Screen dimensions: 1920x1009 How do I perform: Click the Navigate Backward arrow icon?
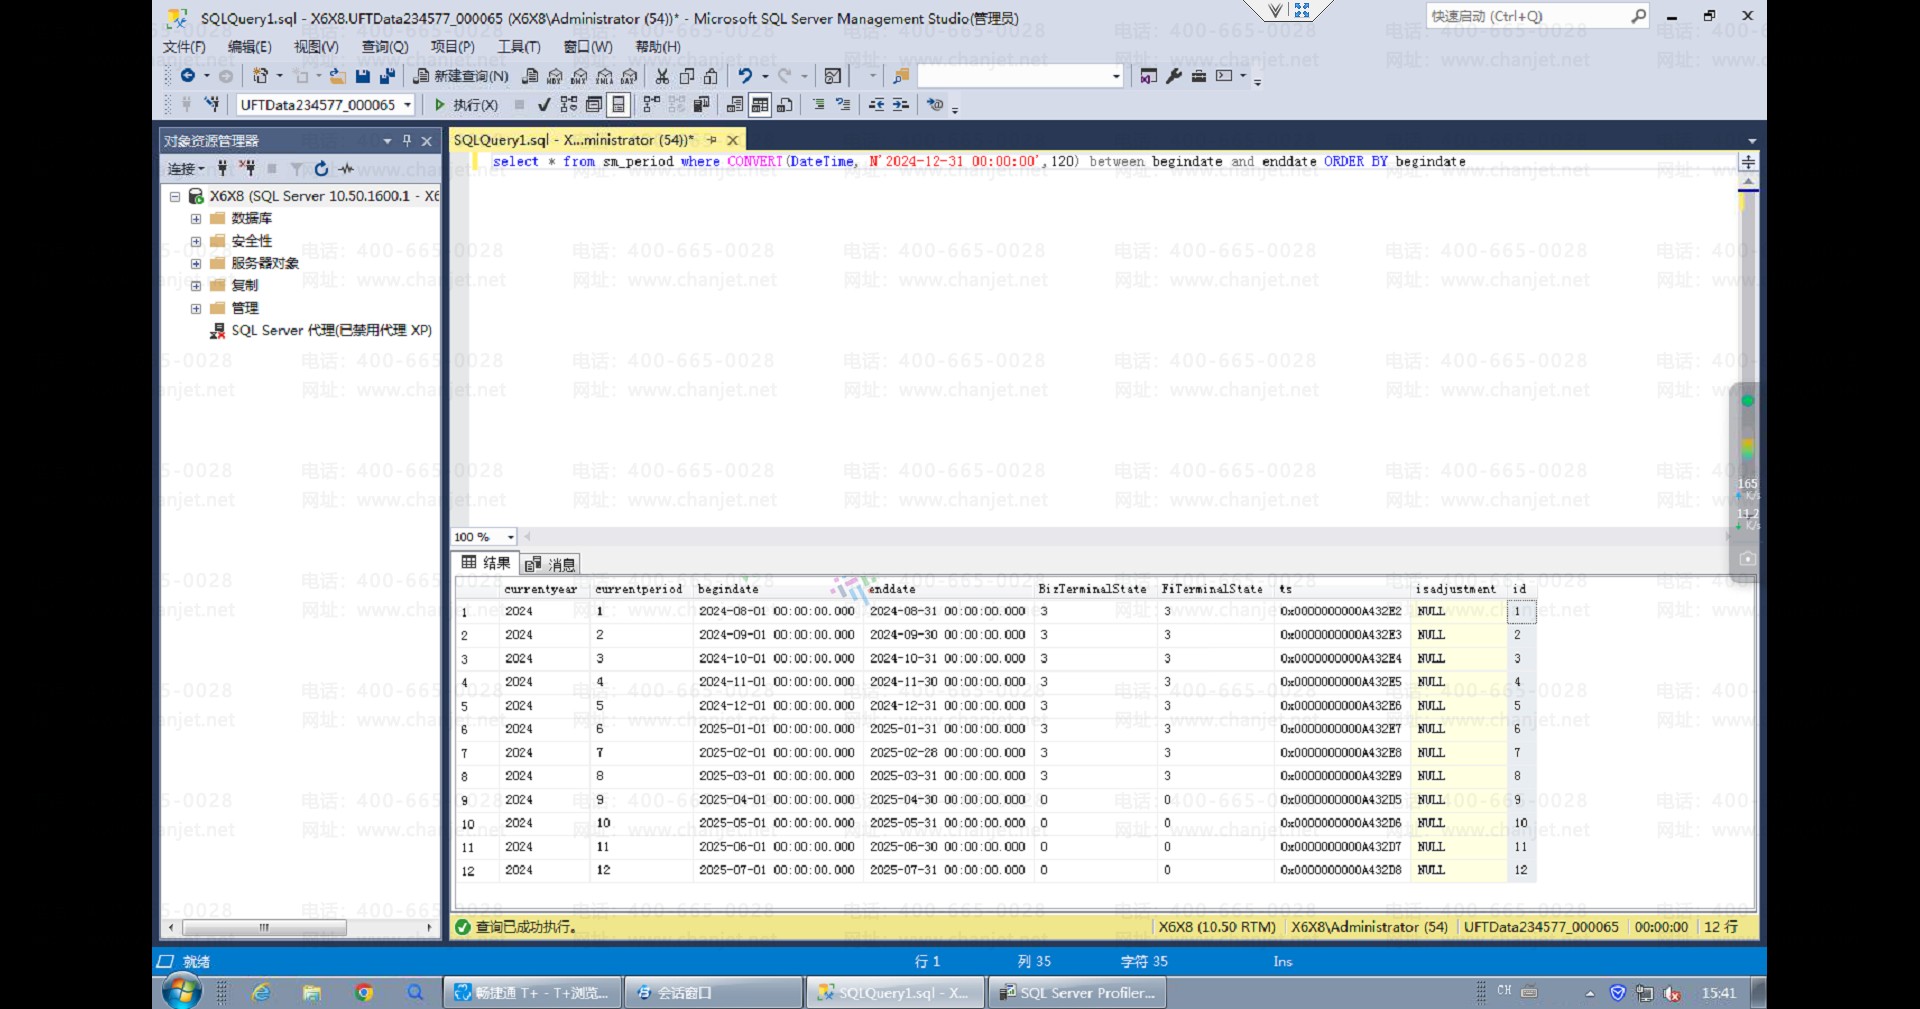coord(187,76)
